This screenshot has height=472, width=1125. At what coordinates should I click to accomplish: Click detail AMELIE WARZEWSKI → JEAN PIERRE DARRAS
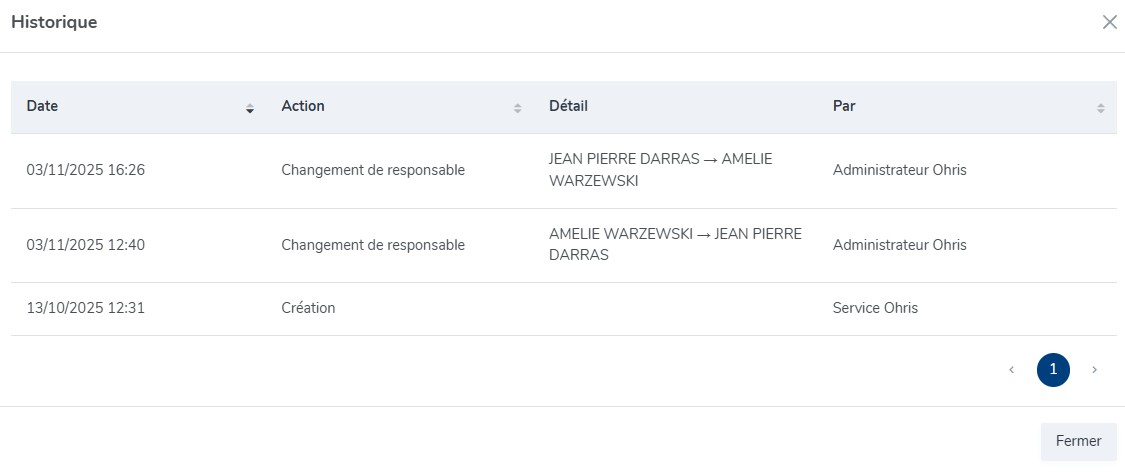tap(675, 245)
